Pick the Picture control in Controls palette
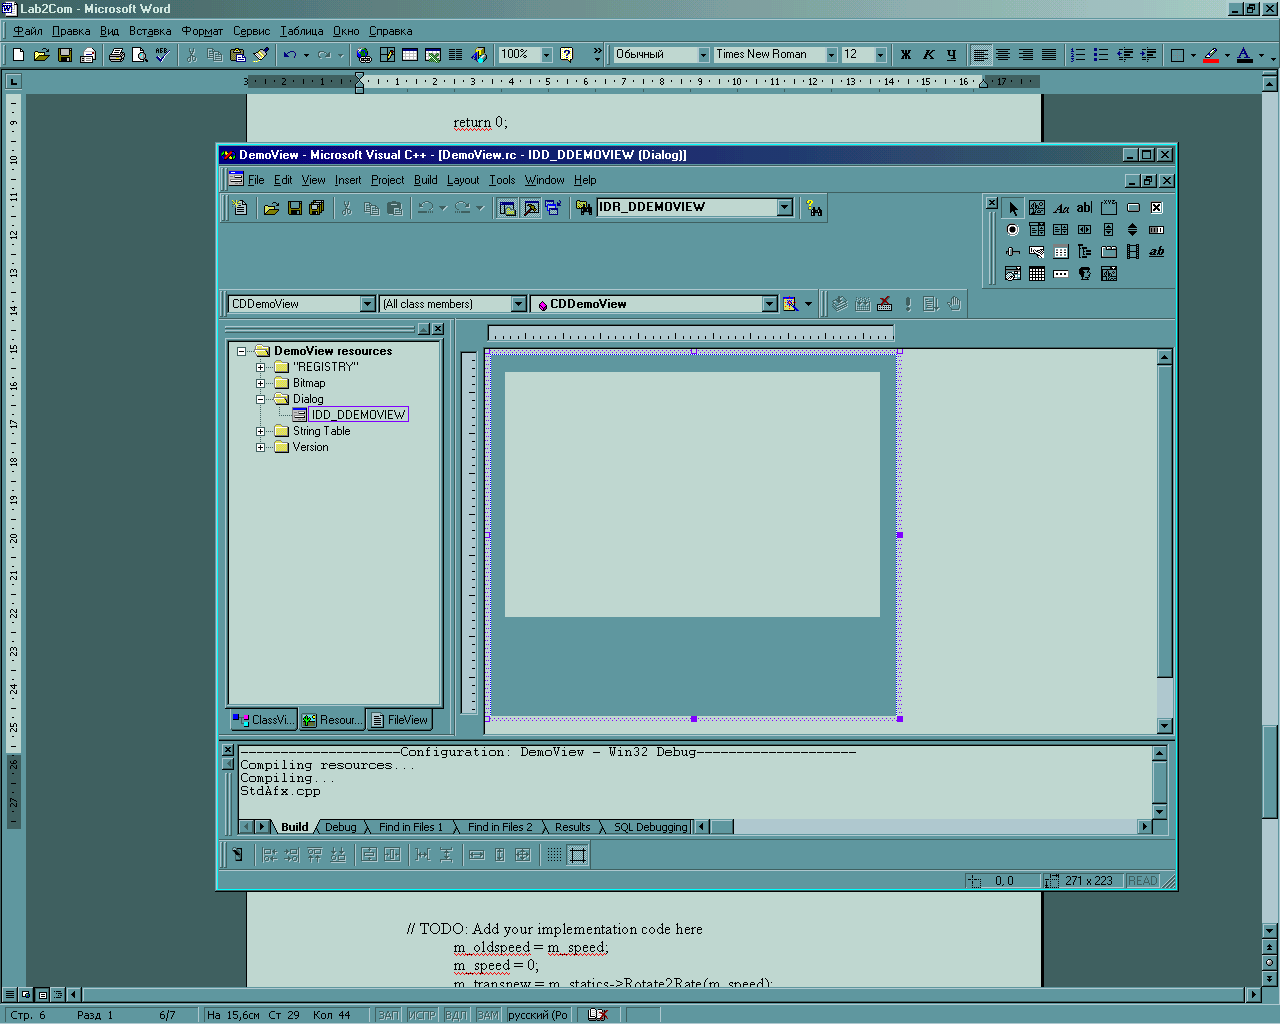Image resolution: width=1280 pixels, height=1024 pixels. click(1037, 208)
